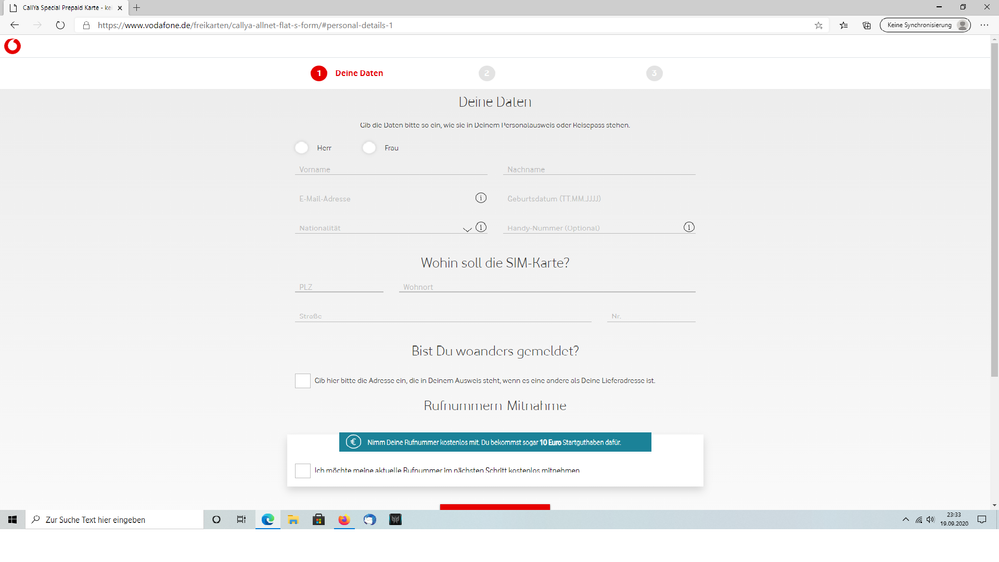Screen dimensions: 999x562
Task: Click the Geburtsdatum input field
Action: pos(599,198)
